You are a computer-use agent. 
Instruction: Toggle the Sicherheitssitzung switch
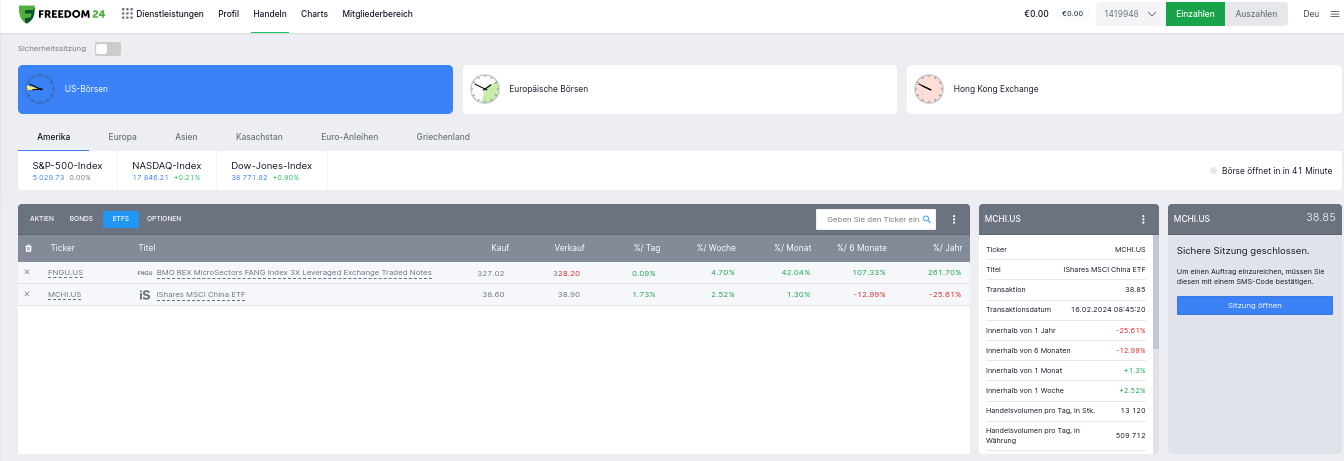107,48
